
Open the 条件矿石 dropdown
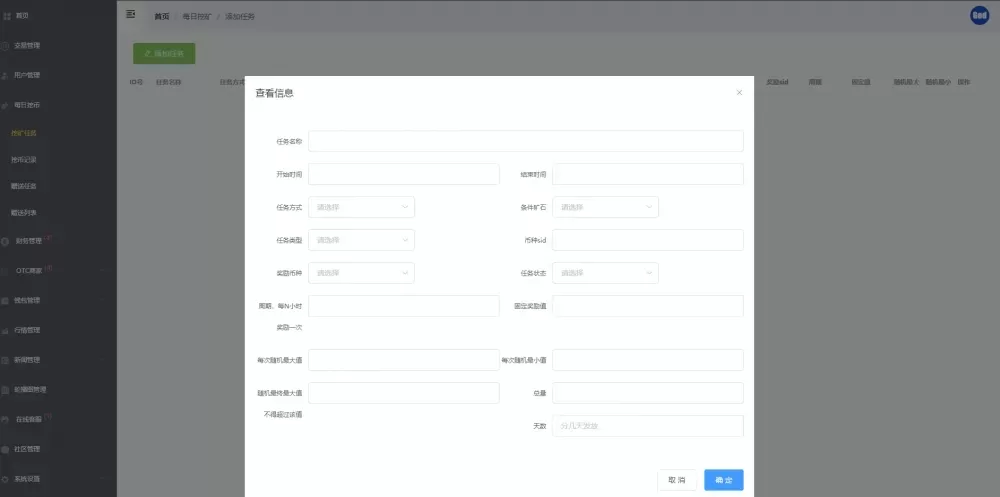pos(605,207)
